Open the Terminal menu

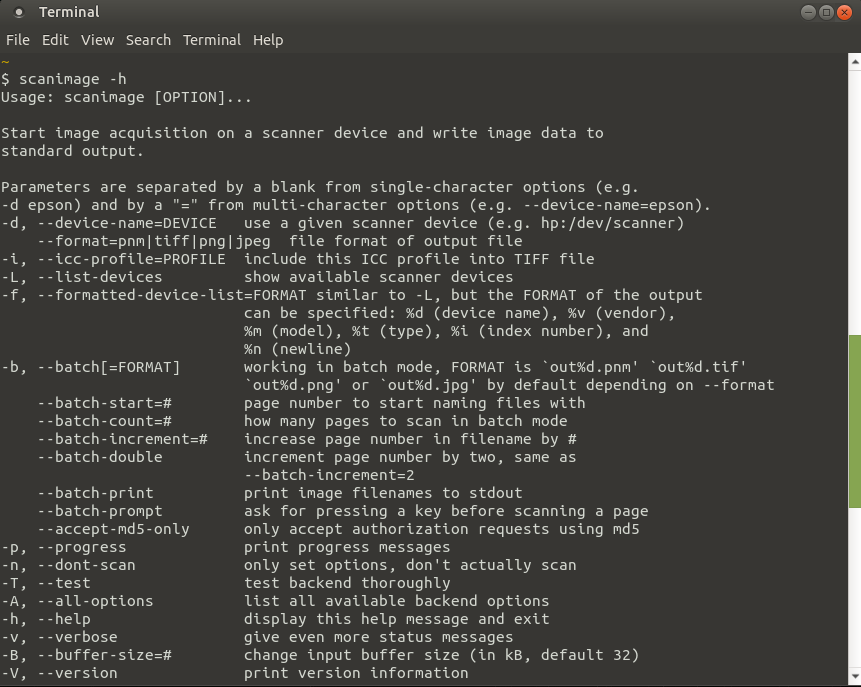tap(212, 40)
